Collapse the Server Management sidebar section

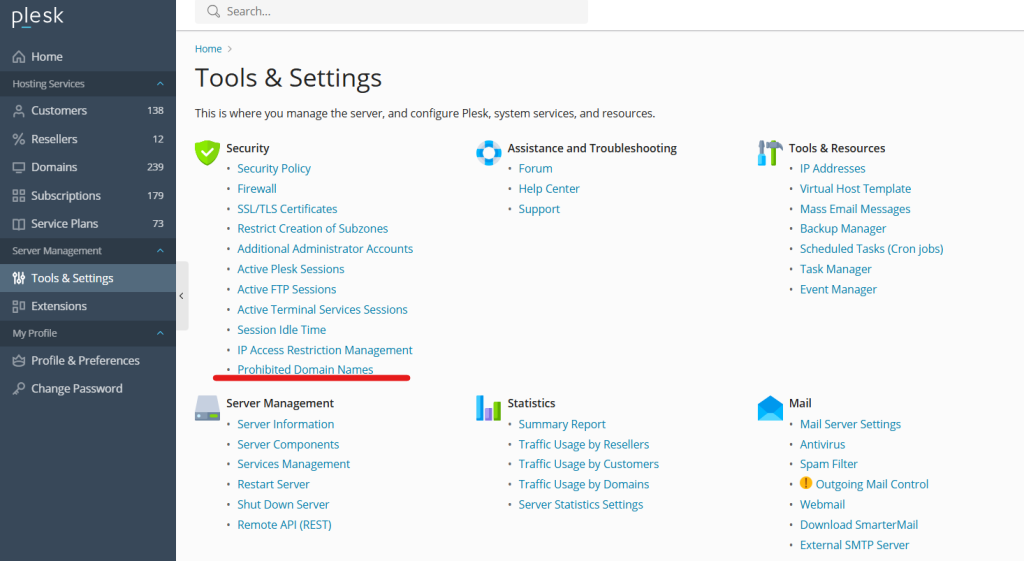pos(160,251)
